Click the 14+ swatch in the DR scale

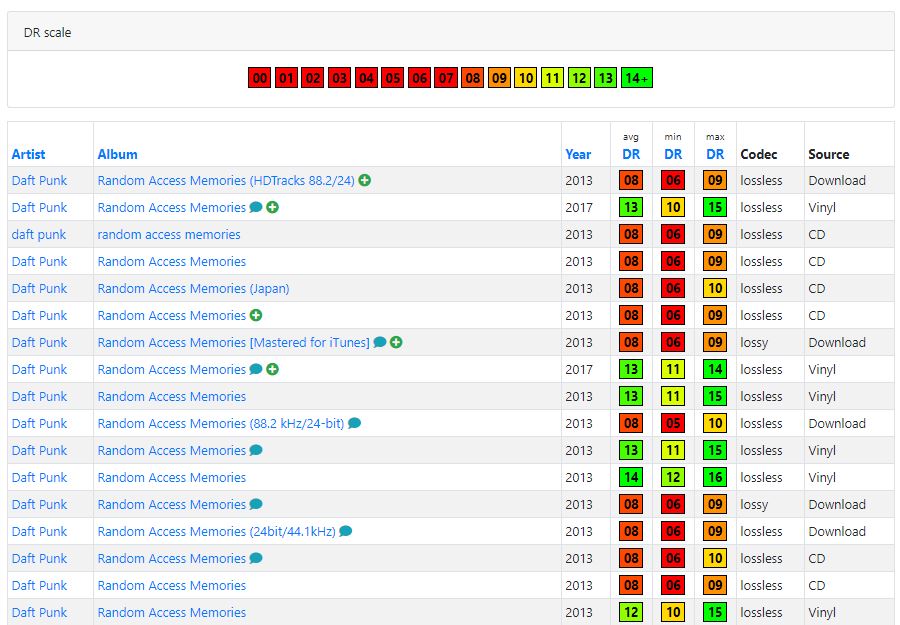pyautogui.click(x=637, y=77)
